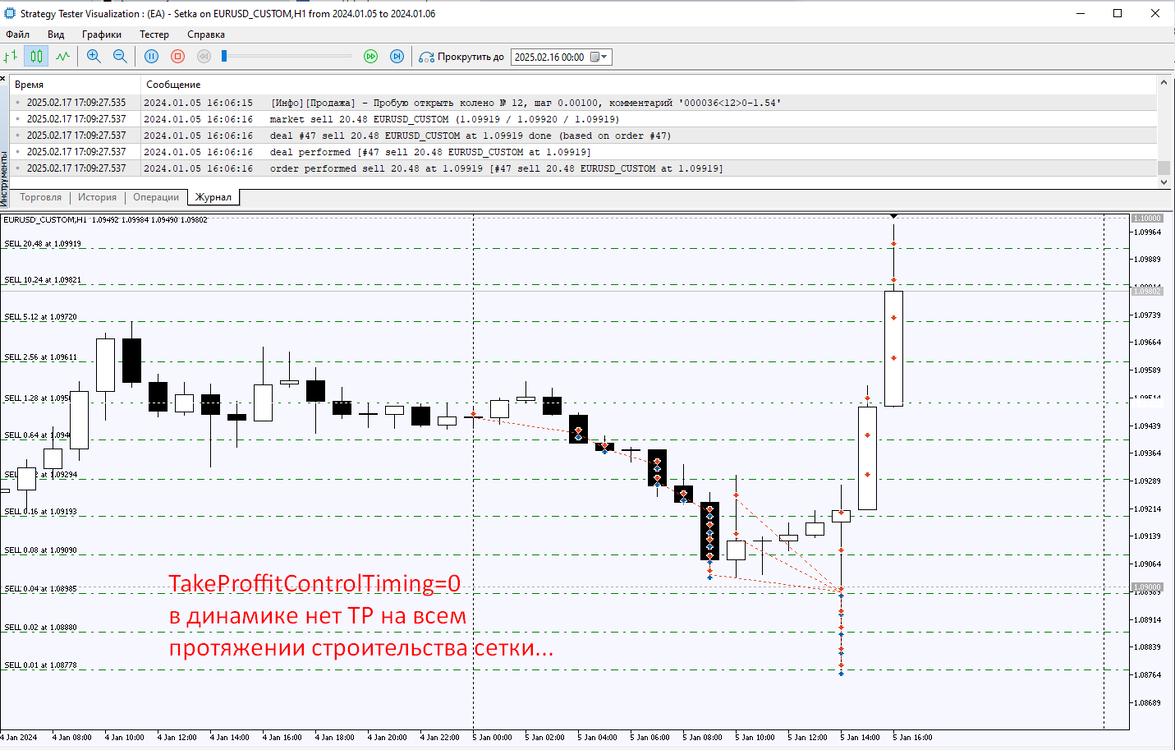Screen dimensions: 1175x750
Task: Switch to the Торговля tab
Action: tap(40, 197)
